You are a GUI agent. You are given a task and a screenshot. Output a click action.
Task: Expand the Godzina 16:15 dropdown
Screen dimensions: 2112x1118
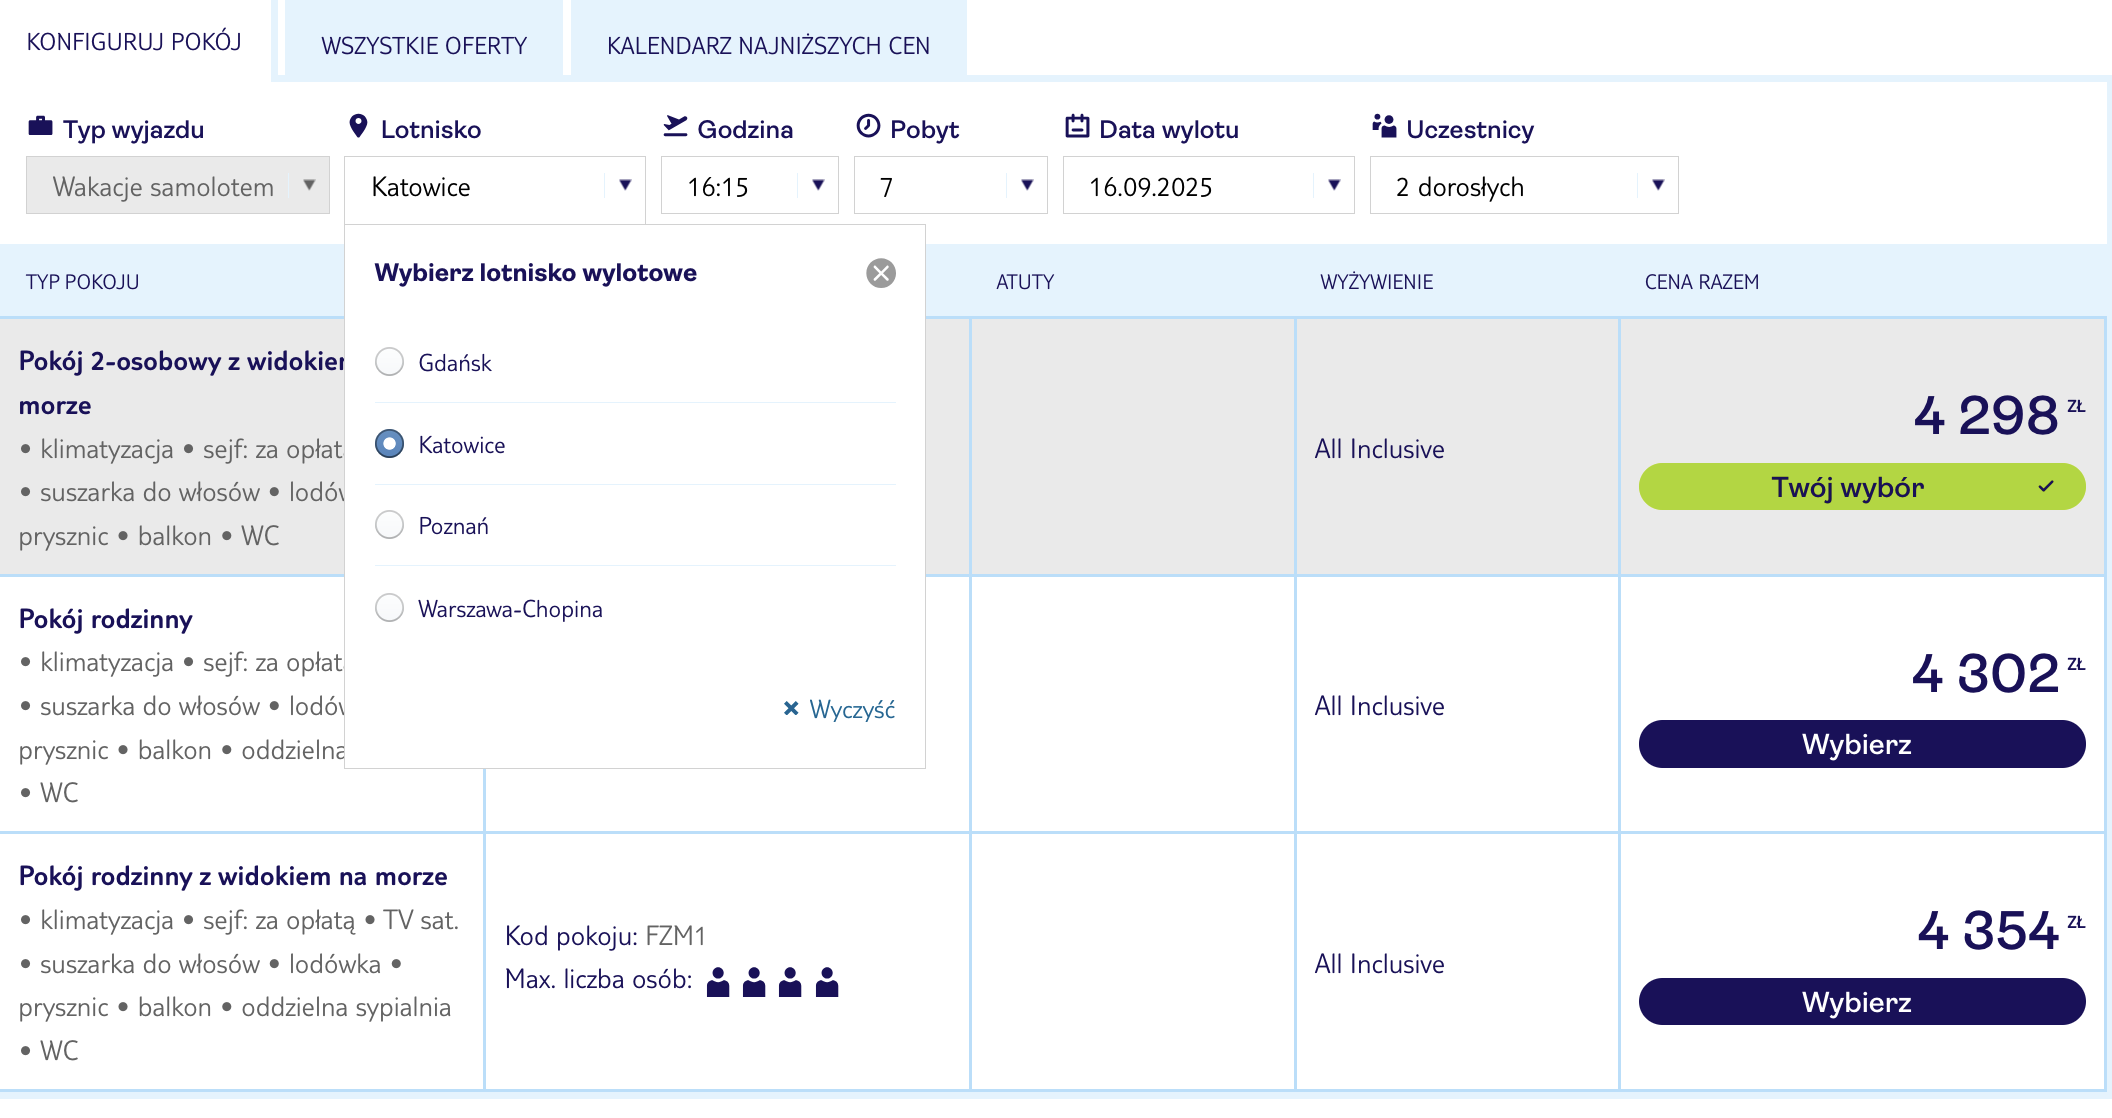pos(750,185)
